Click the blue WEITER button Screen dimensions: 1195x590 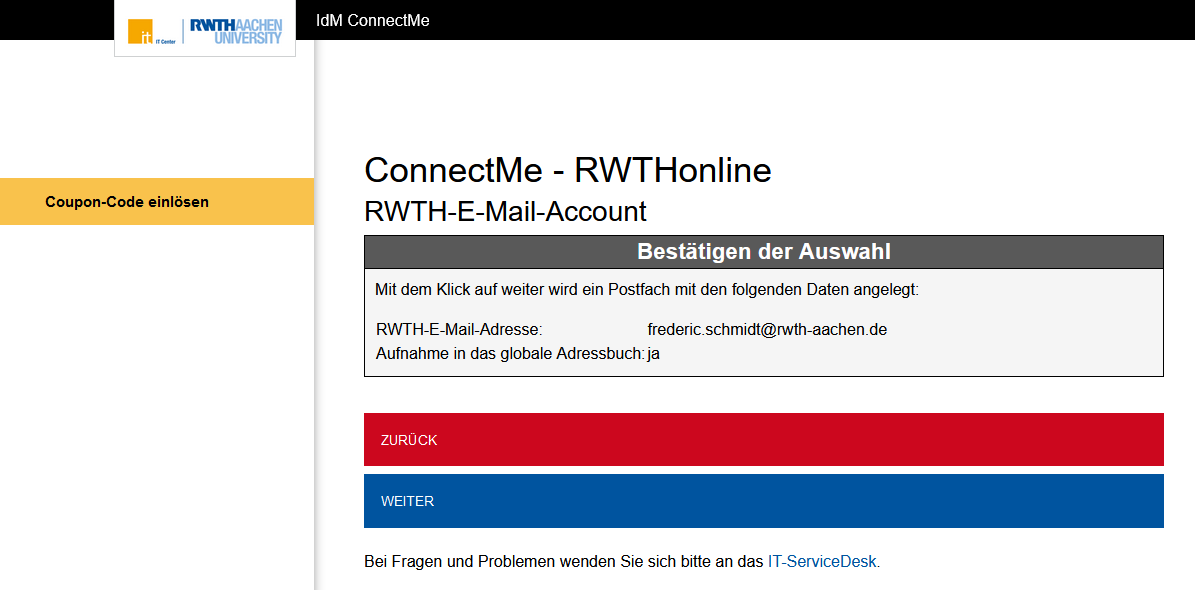763,500
